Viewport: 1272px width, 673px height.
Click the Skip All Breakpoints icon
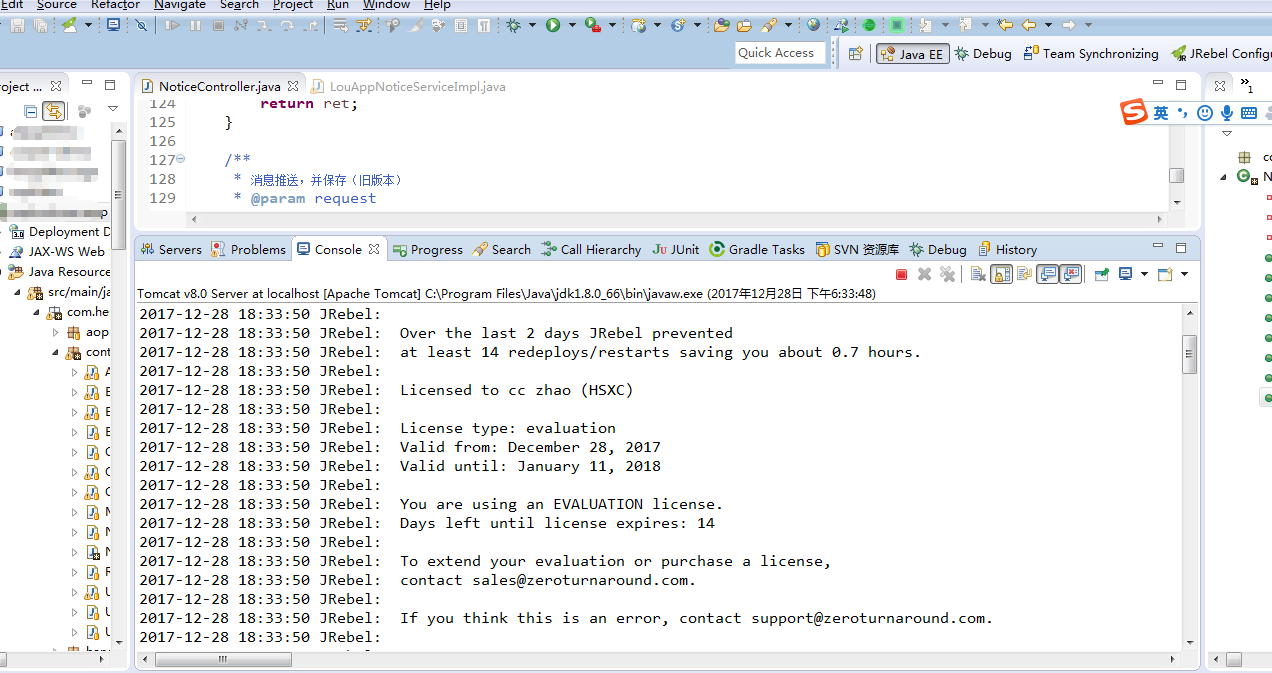coord(141,25)
